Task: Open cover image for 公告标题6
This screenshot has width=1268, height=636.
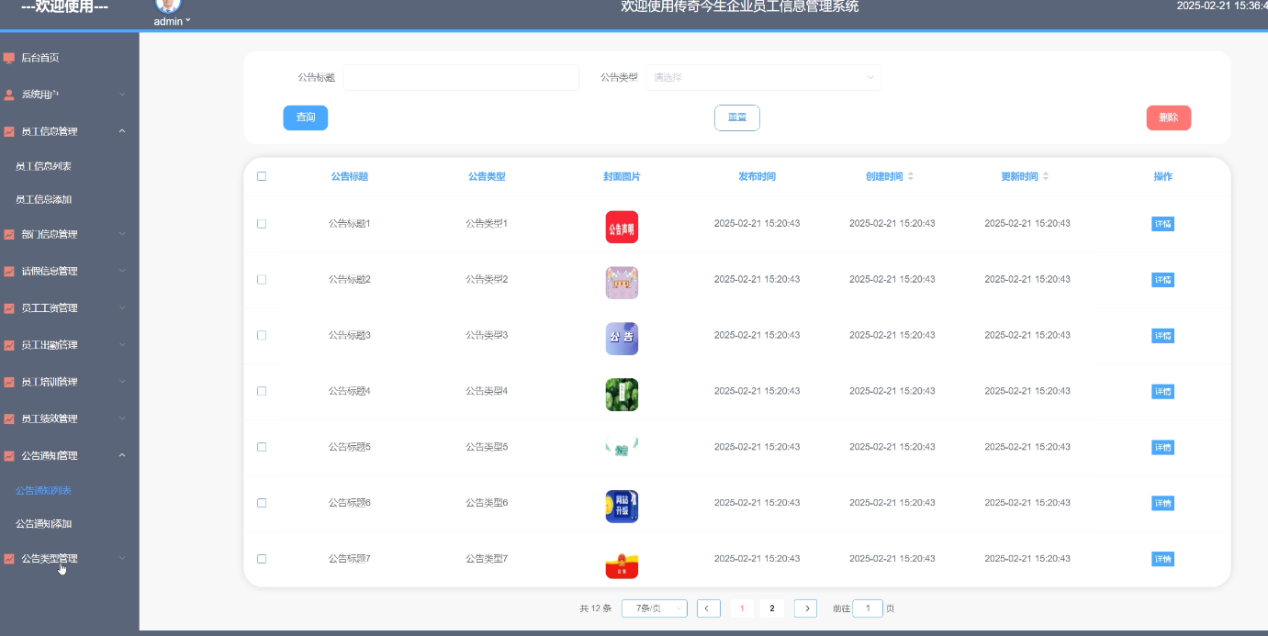Action: tap(621, 506)
